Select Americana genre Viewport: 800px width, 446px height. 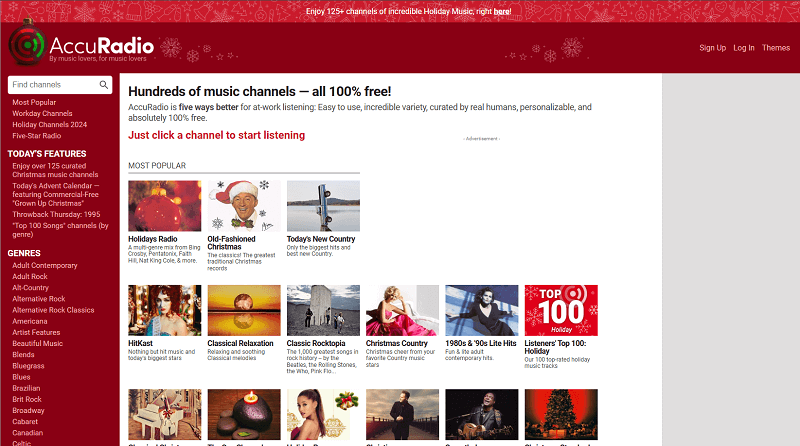coord(30,321)
